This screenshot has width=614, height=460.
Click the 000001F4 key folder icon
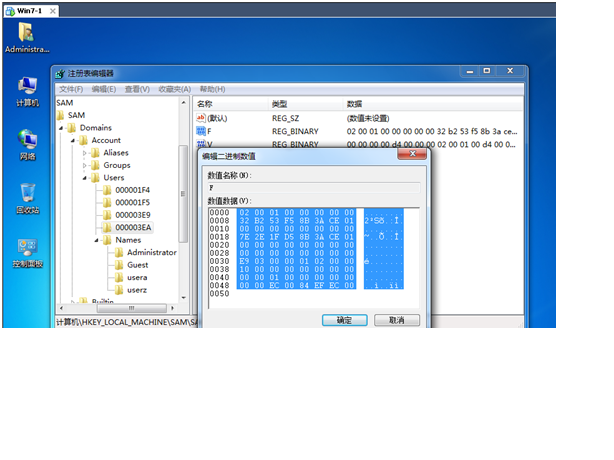[107, 190]
